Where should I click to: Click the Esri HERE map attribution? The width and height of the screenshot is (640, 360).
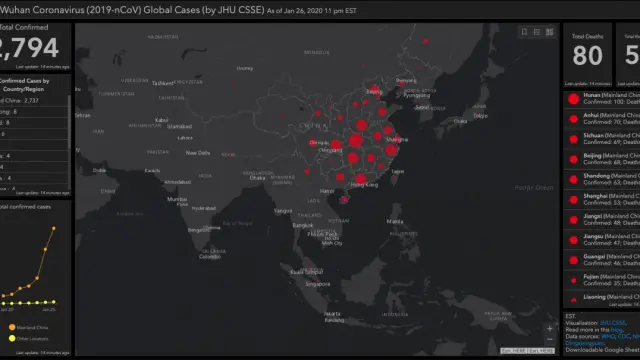[527, 351]
